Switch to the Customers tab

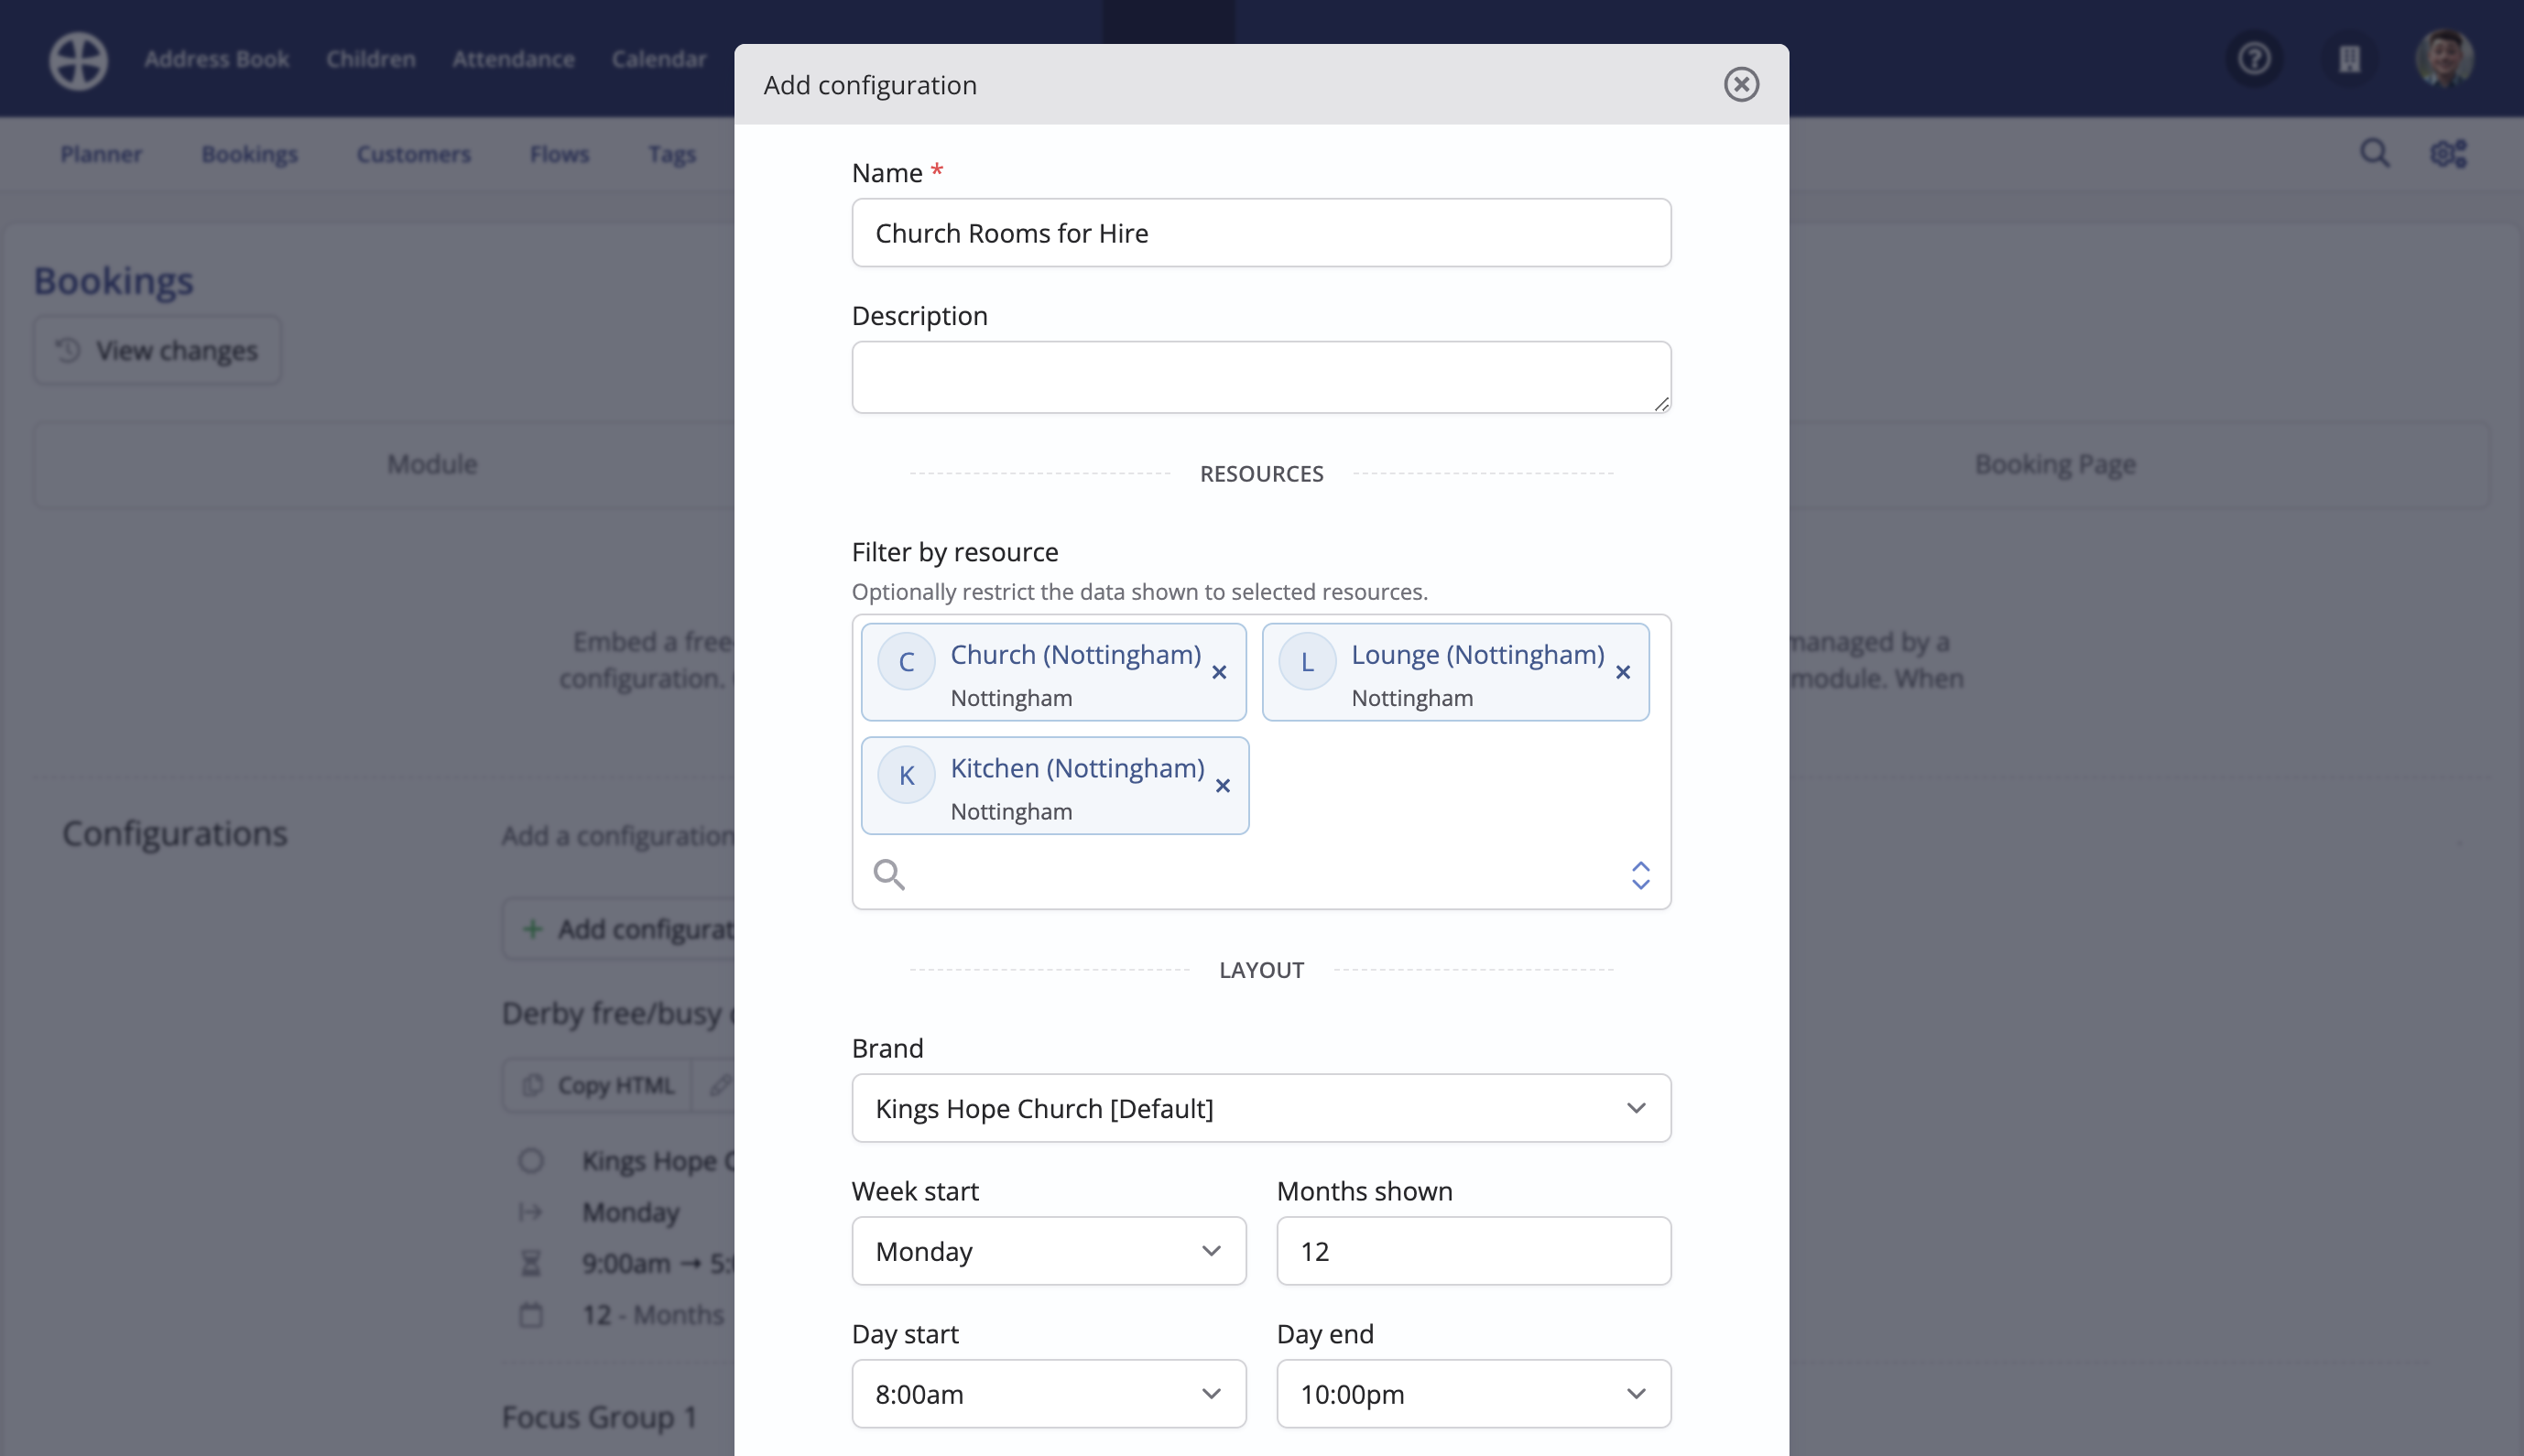point(414,154)
